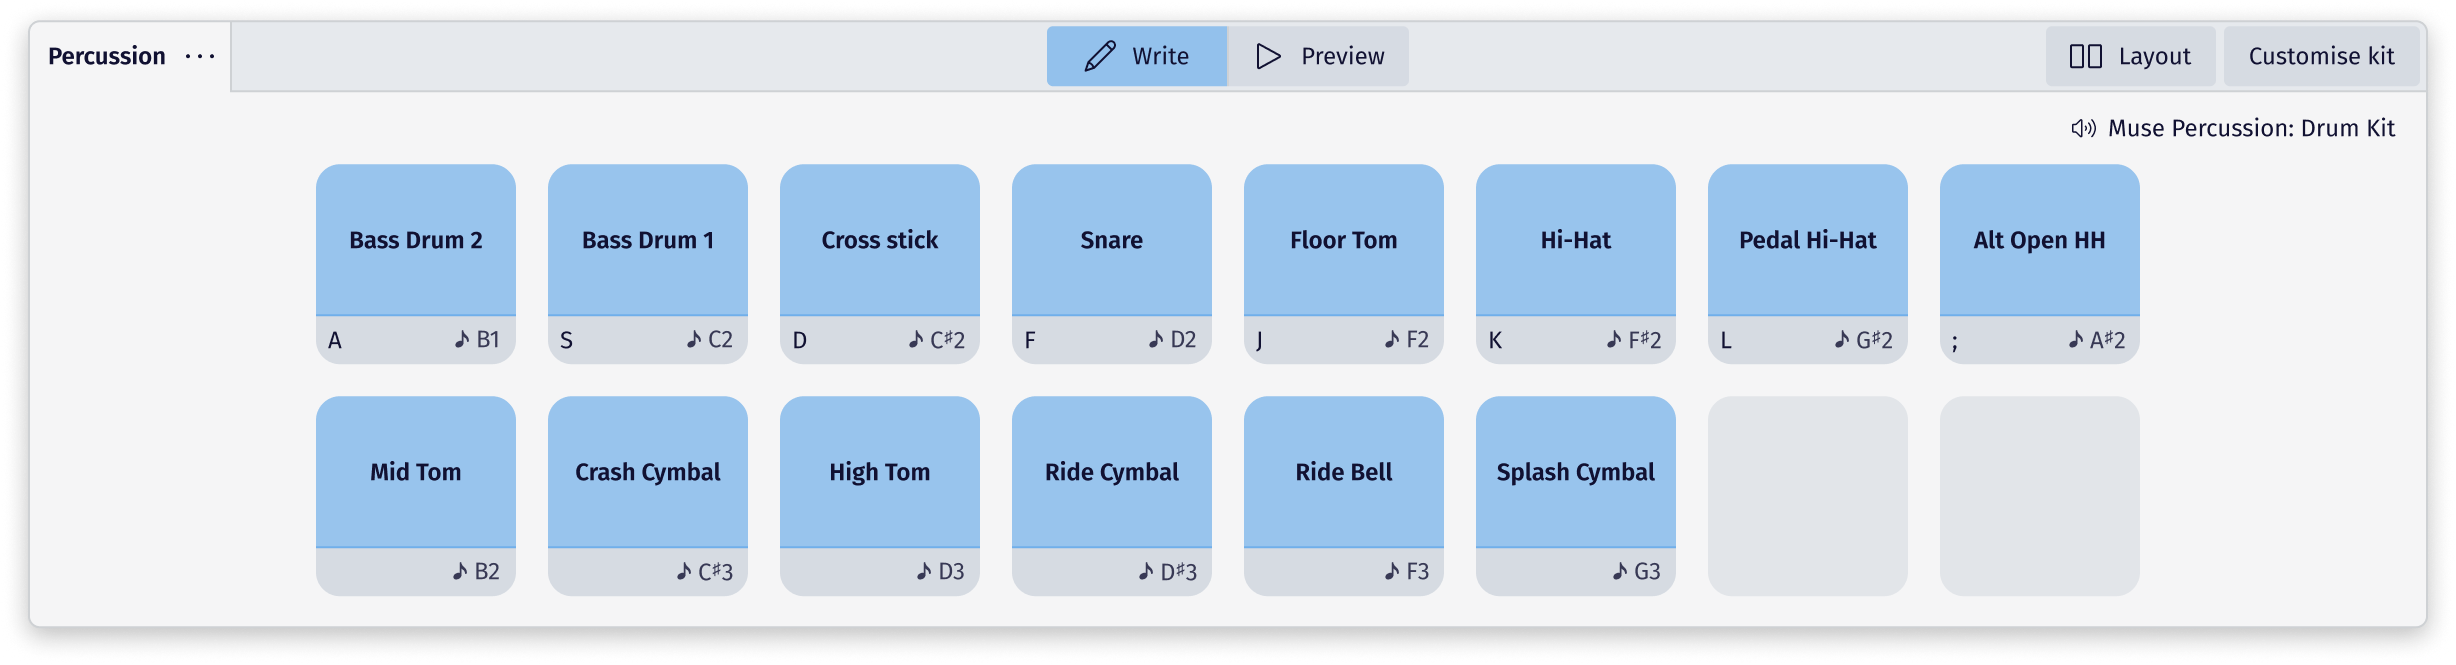Switch to Preview mode
The image size is (2456, 665).
click(1318, 56)
